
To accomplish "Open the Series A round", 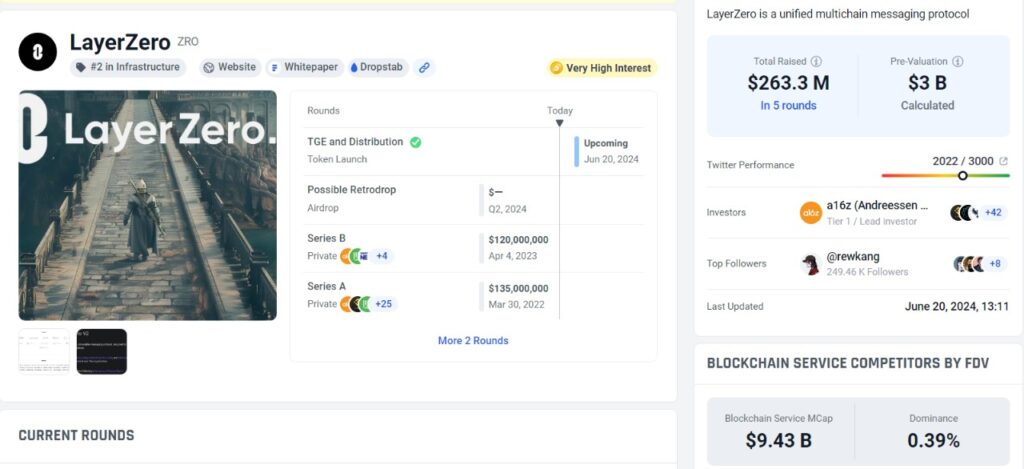I will click(x=327, y=286).
